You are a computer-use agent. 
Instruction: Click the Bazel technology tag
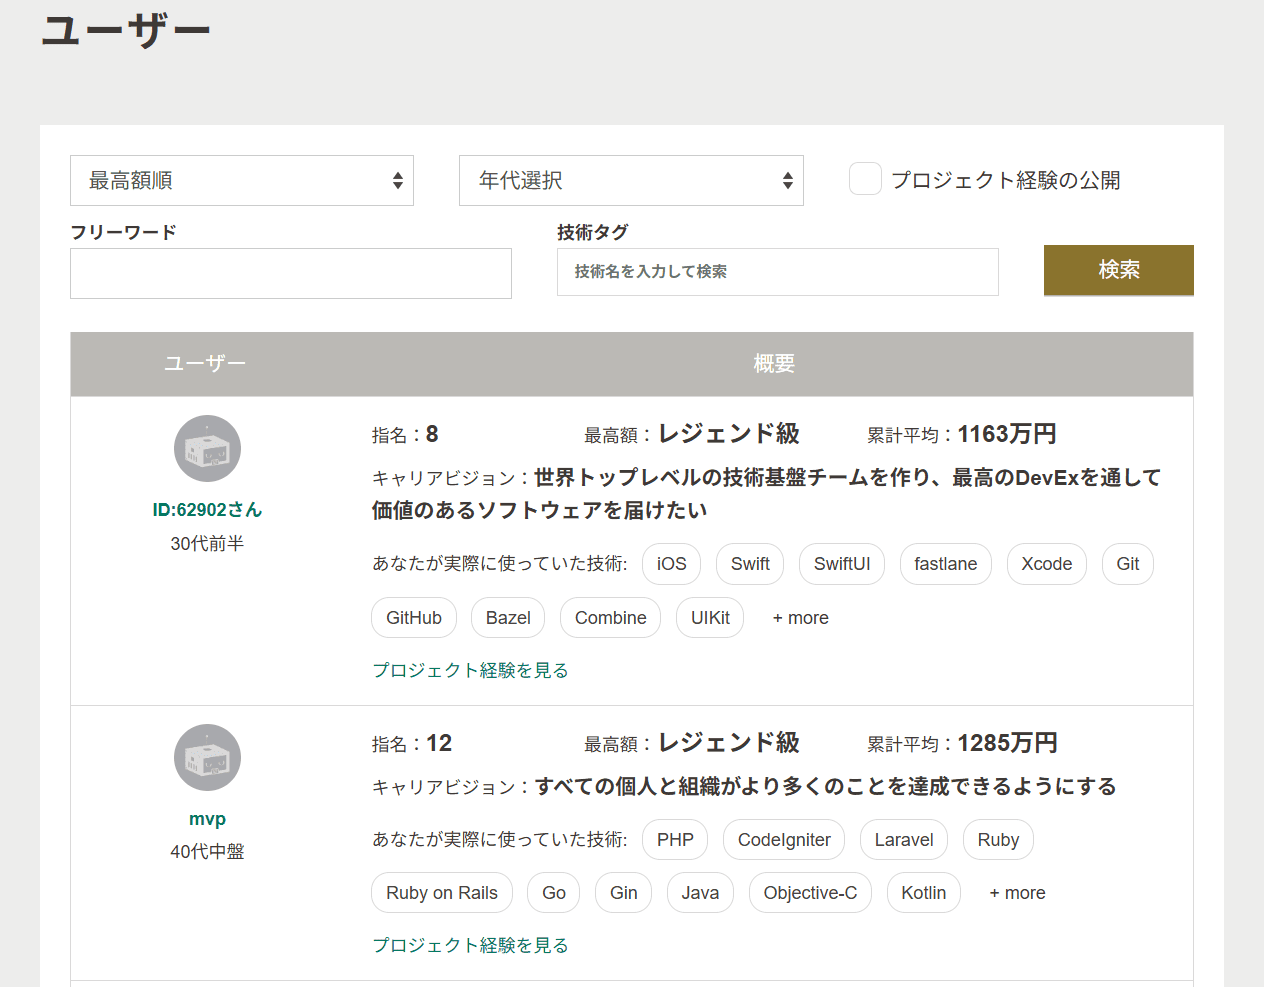pyautogui.click(x=508, y=618)
